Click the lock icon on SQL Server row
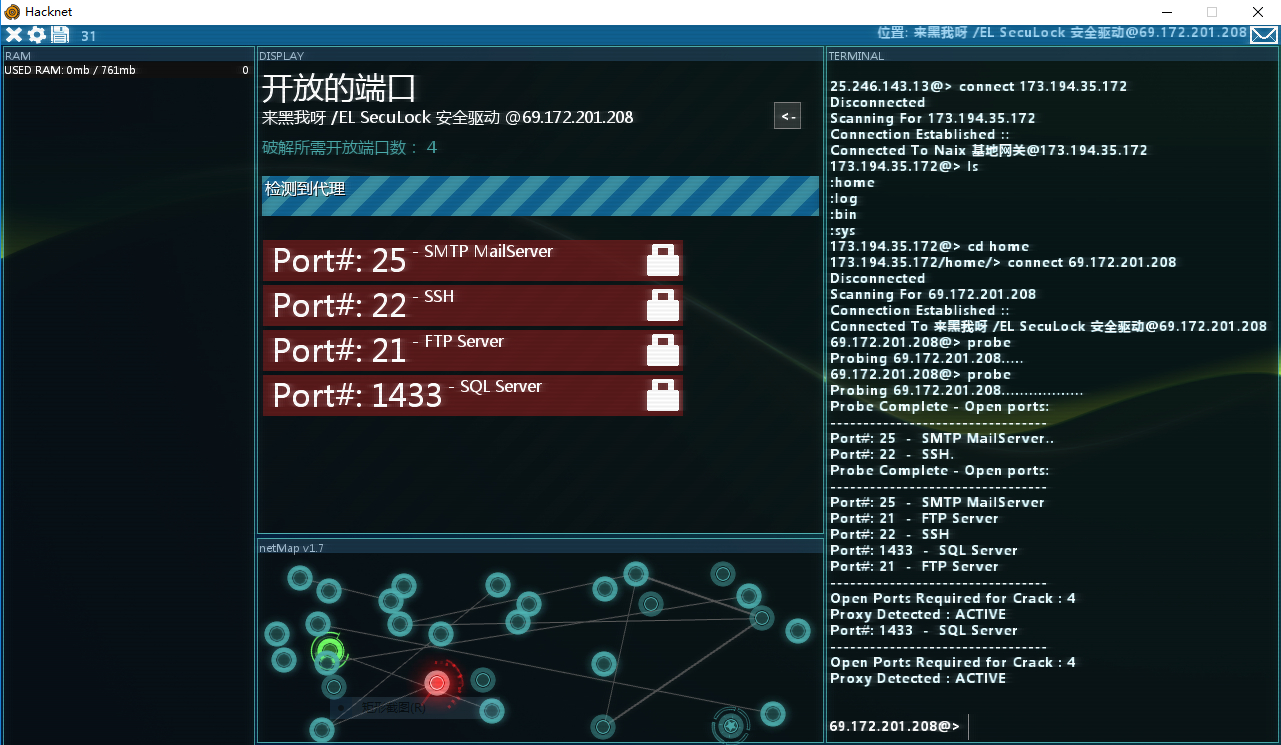The height and width of the screenshot is (745, 1281). [x=663, y=395]
